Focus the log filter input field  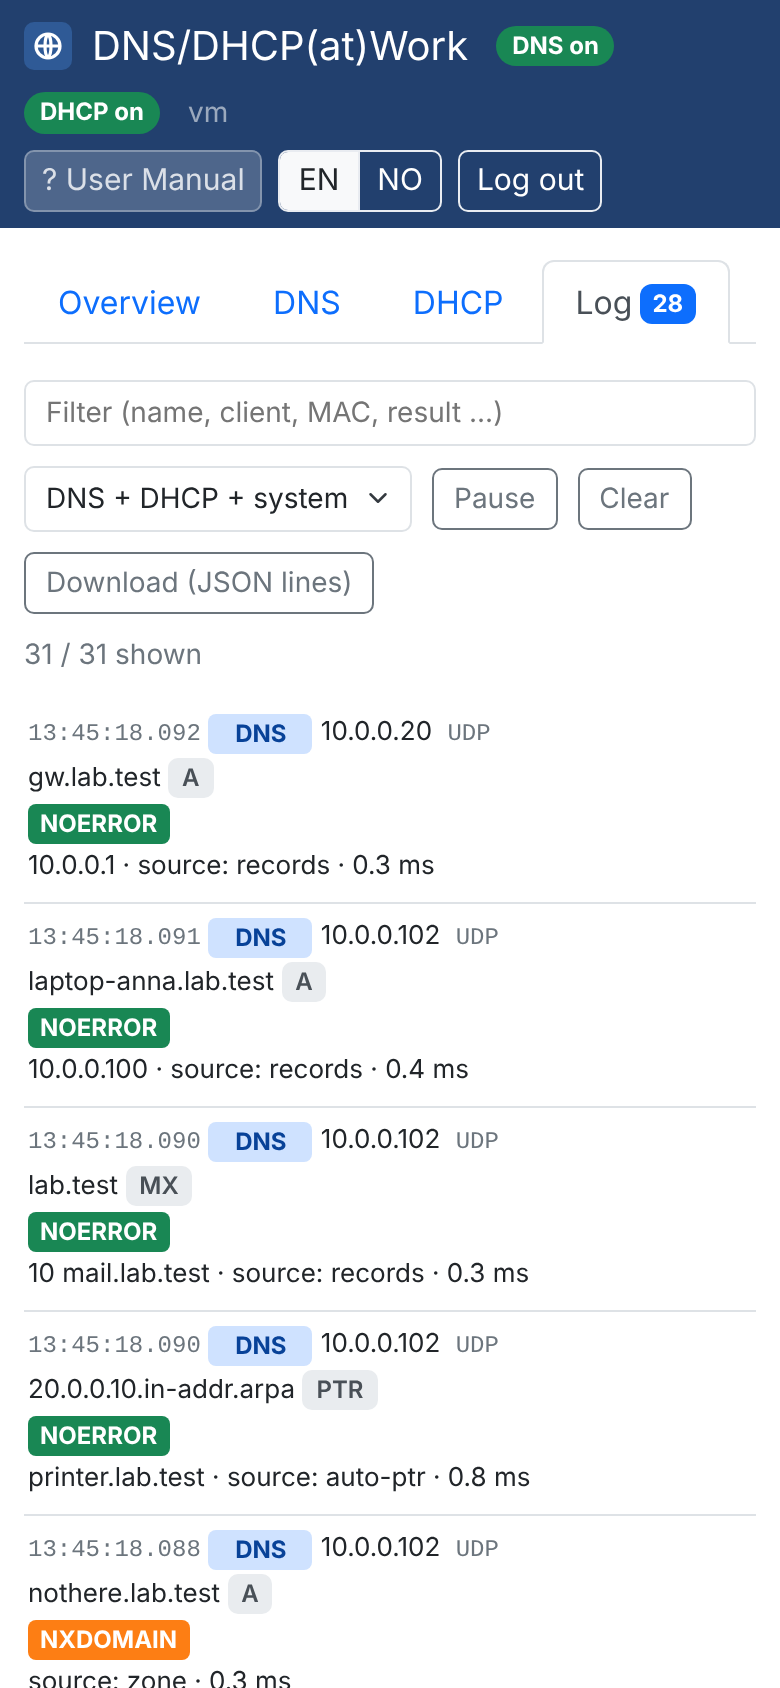point(390,413)
